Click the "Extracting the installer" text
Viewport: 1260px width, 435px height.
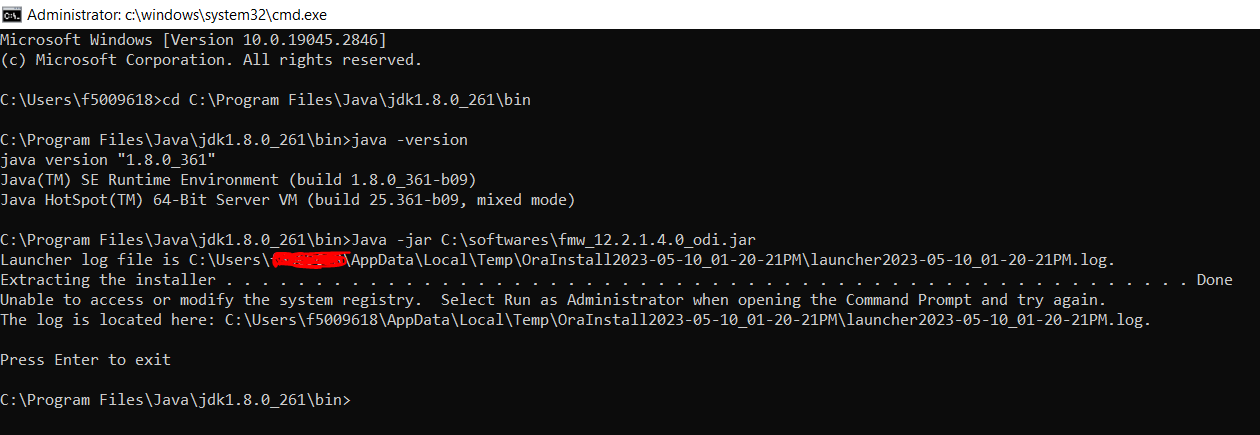[x=108, y=280]
